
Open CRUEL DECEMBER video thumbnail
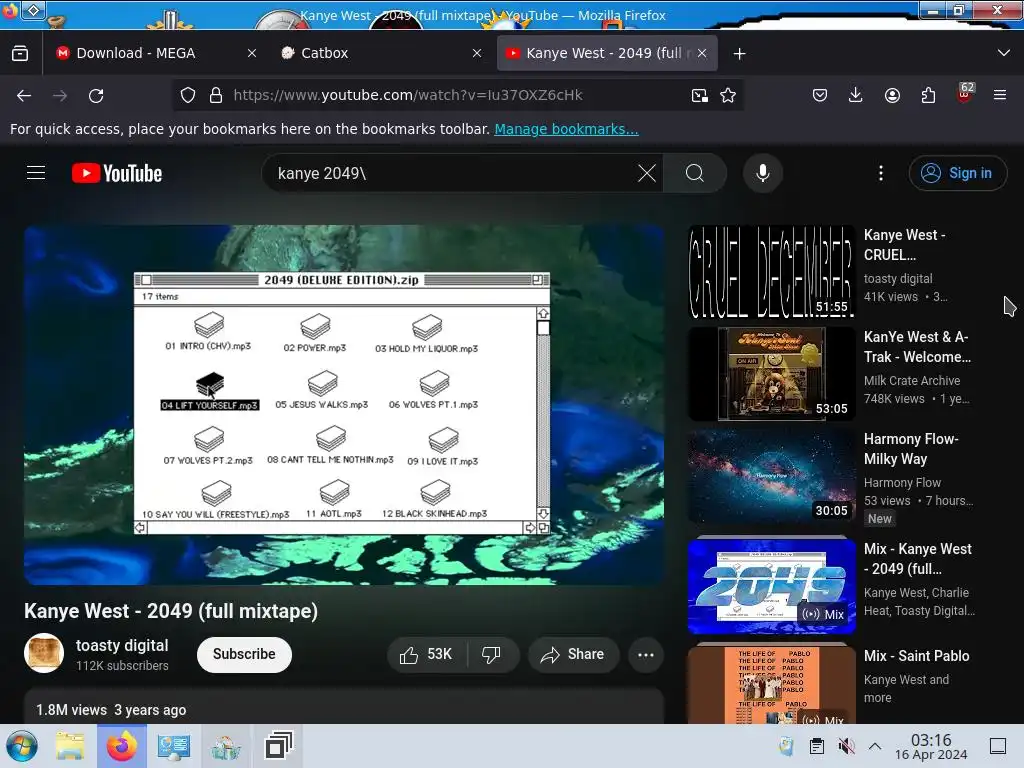pyautogui.click(x=771, y=272)
